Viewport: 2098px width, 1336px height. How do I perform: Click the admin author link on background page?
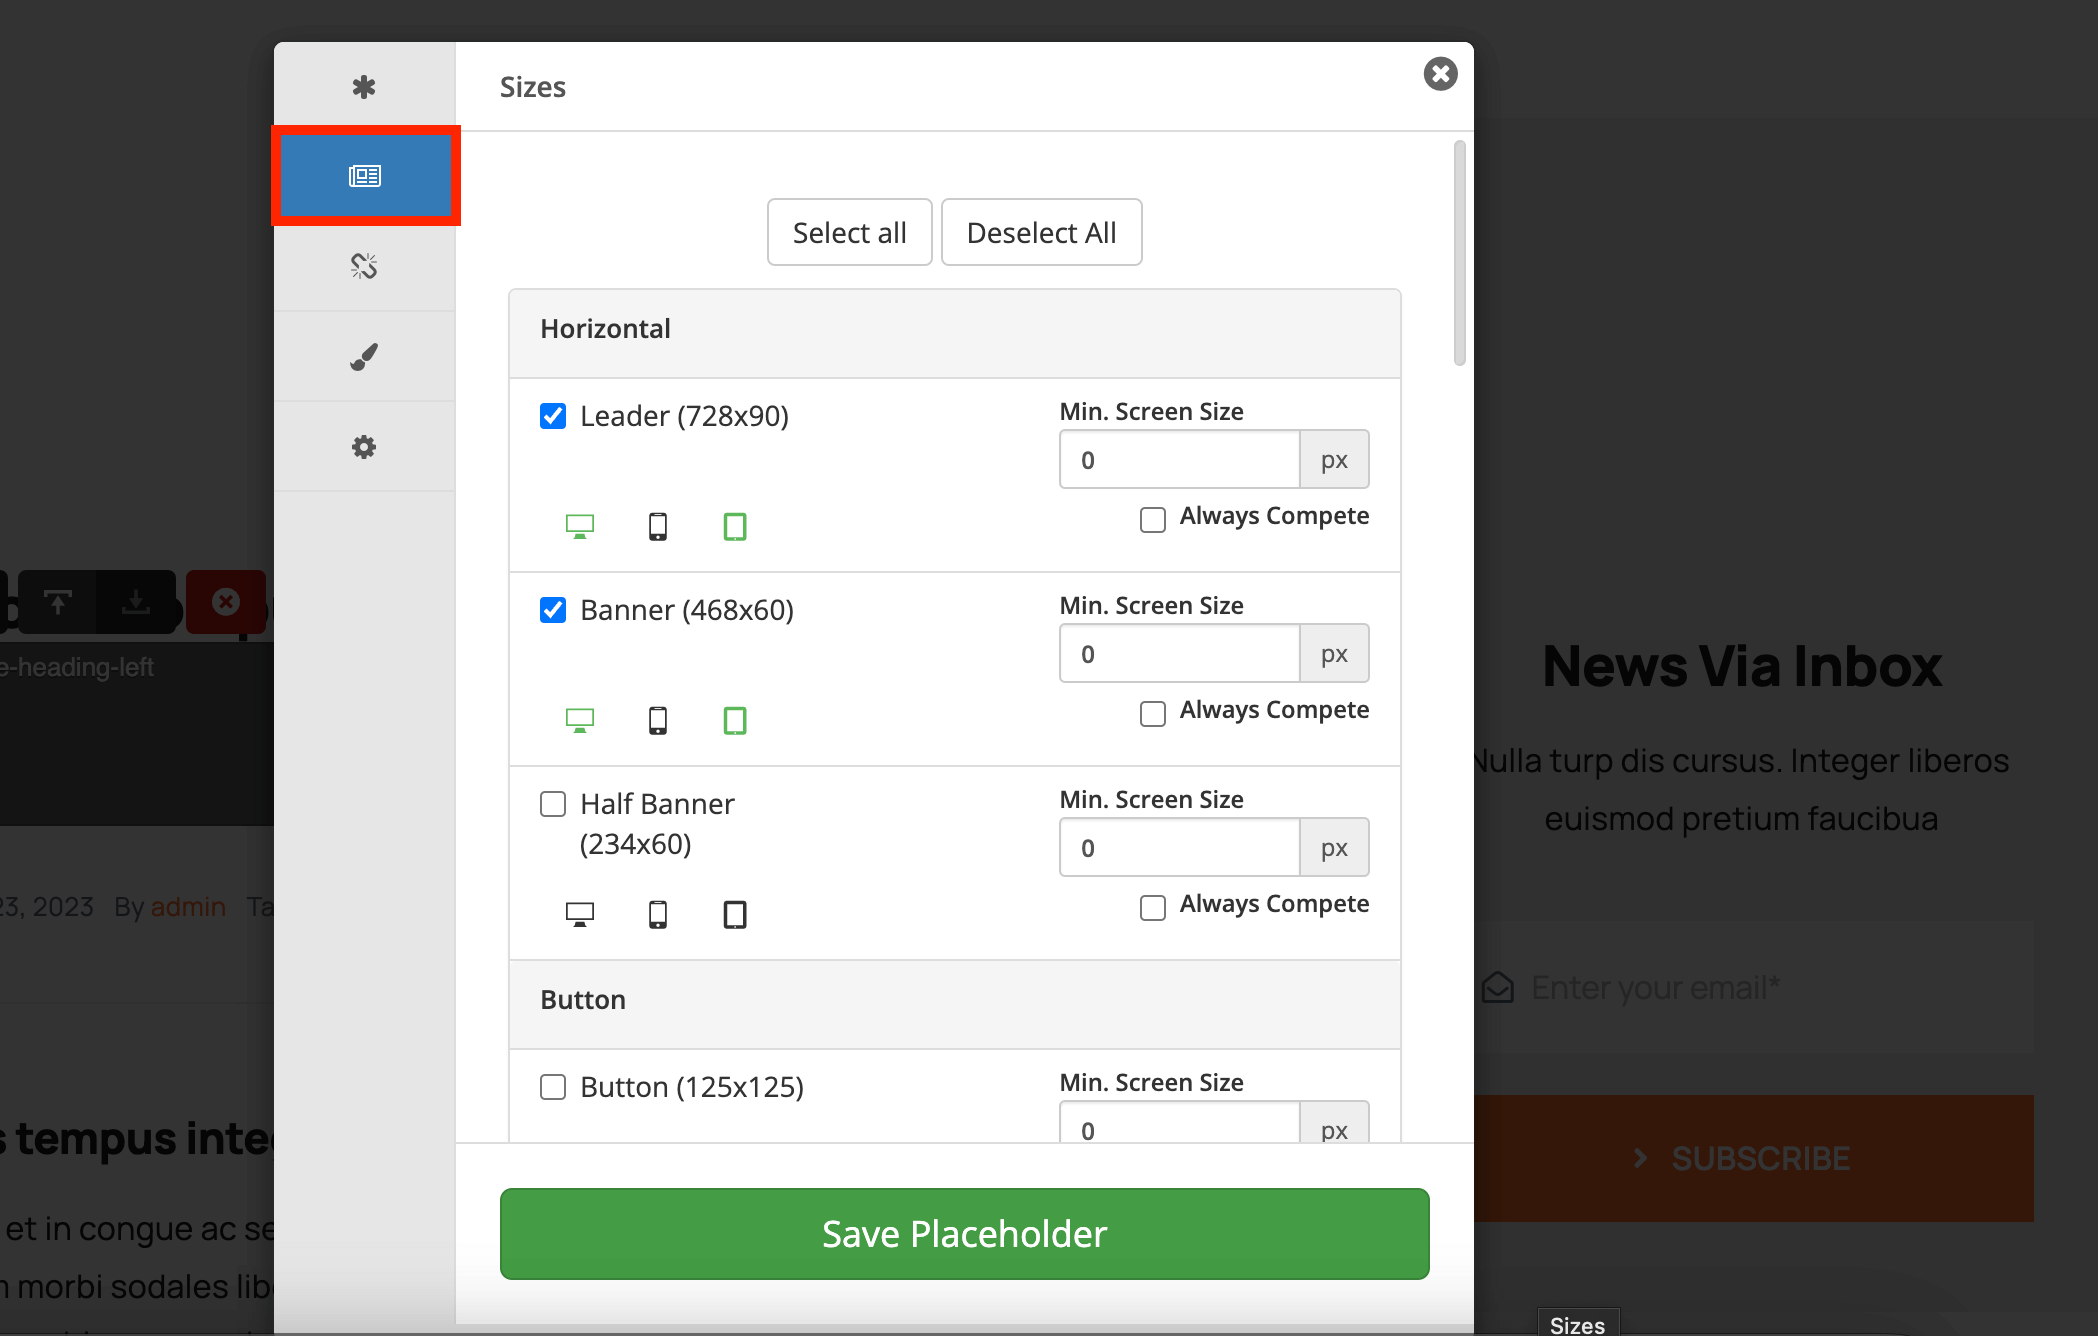coord(188,907)
